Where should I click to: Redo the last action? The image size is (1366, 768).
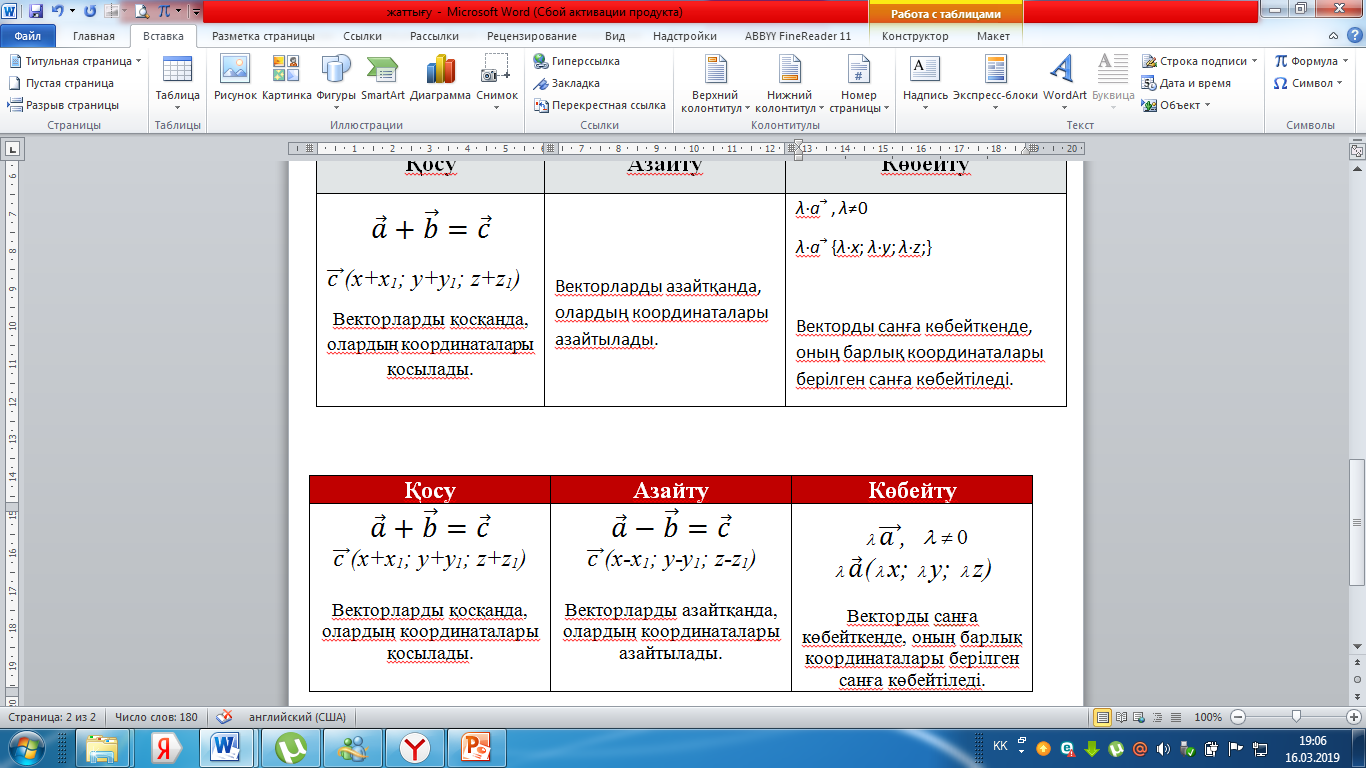[x=90, y=12]
